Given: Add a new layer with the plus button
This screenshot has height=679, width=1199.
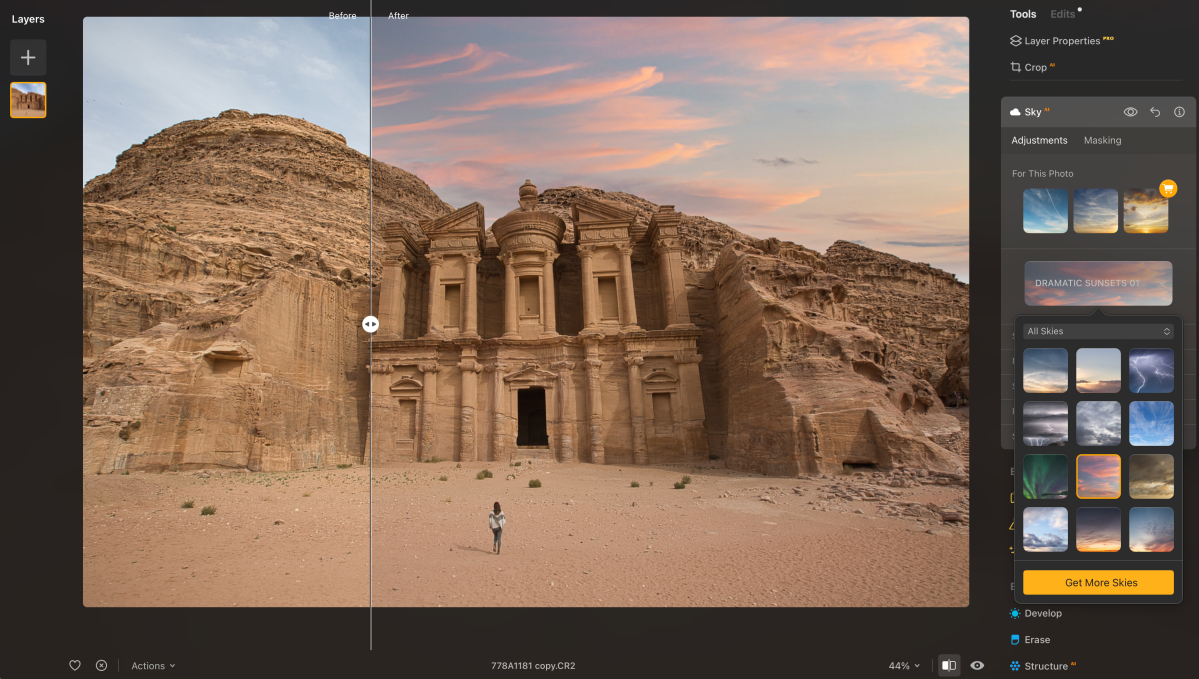Looking at the screenshot, I should click(27, 57).
